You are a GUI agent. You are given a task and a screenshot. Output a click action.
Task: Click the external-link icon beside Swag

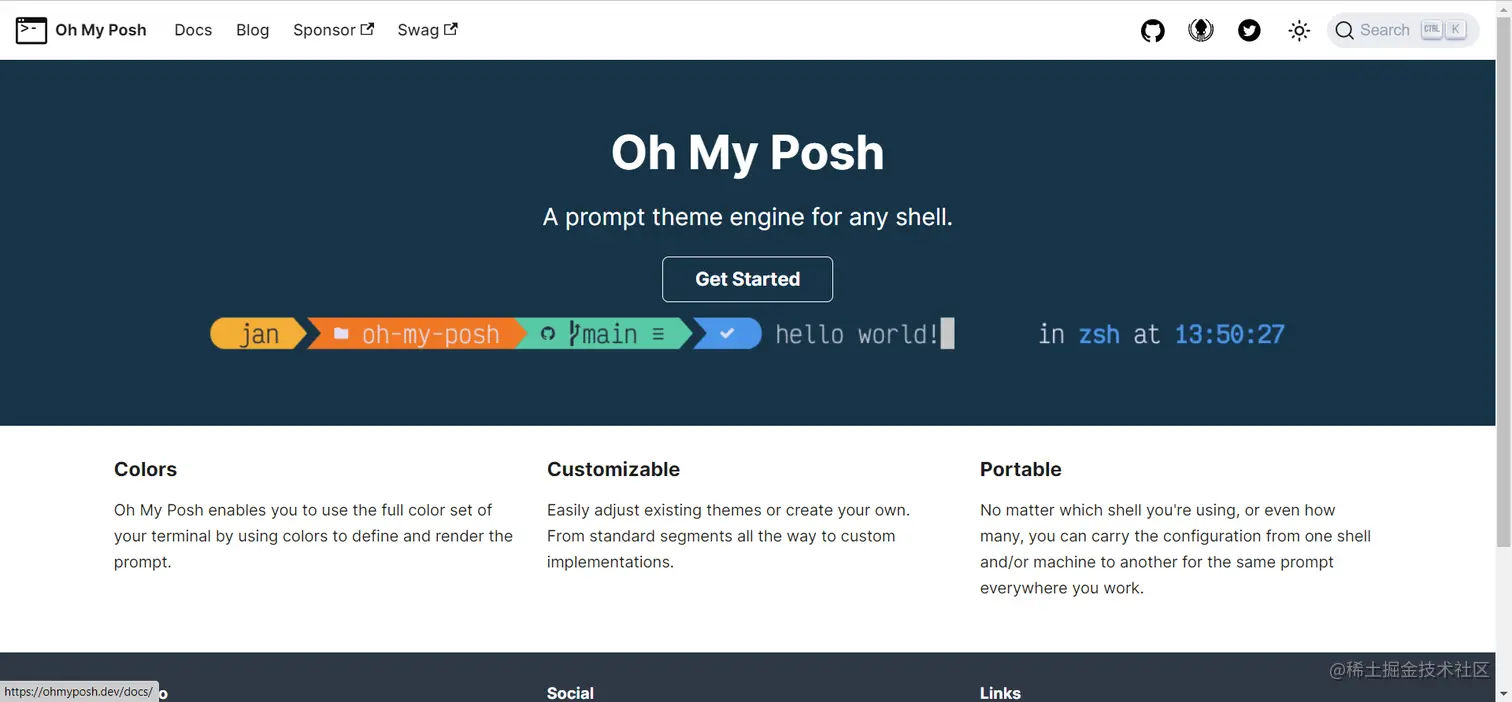(451, 29)
